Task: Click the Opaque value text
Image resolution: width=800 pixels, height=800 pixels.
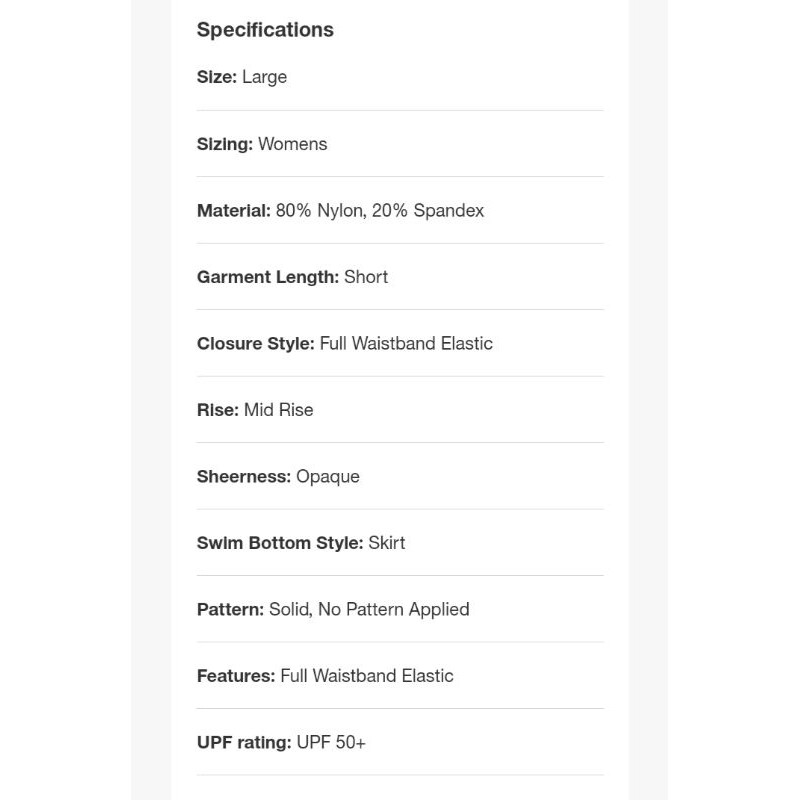Action: pyautogui.click(x=328, y=477)
